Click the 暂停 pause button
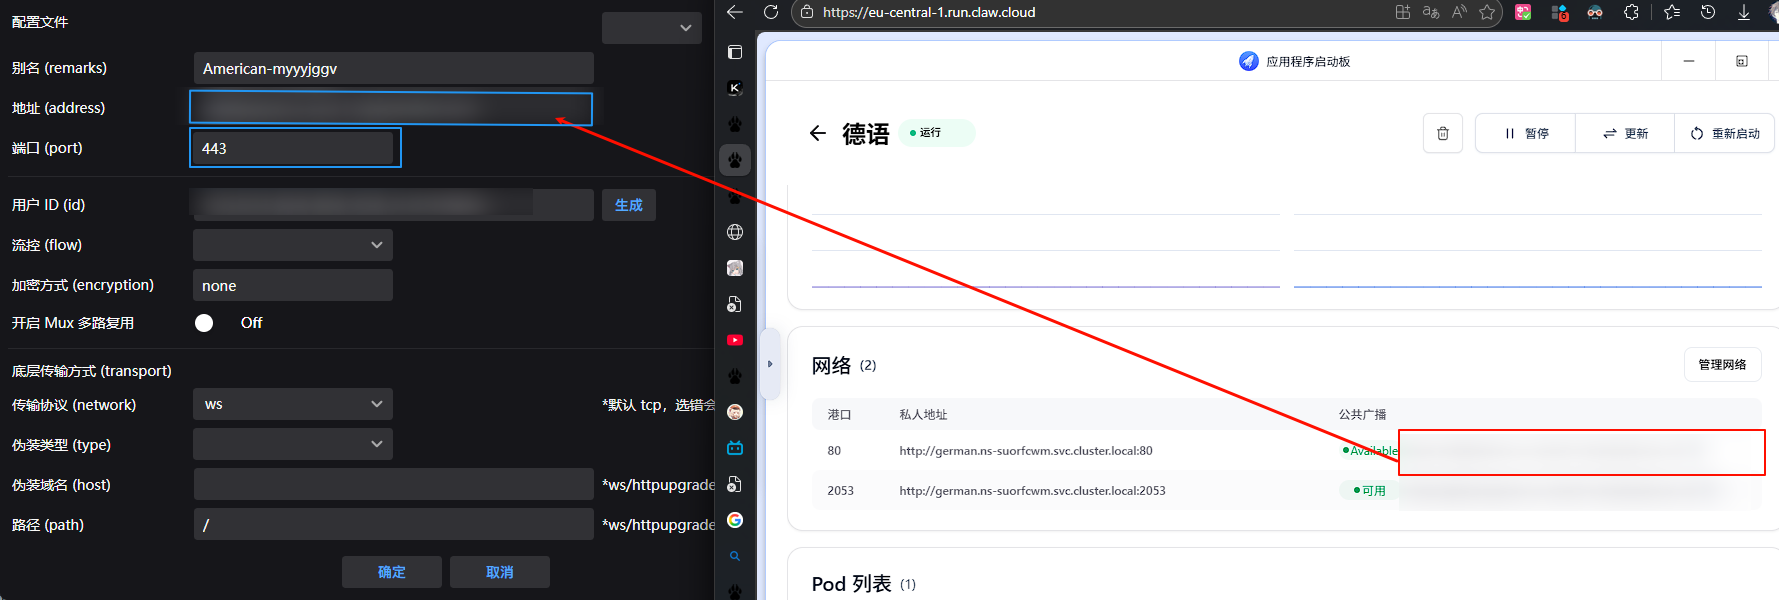The height and width of the screenshot is (600, 1779). [1526, 133]
